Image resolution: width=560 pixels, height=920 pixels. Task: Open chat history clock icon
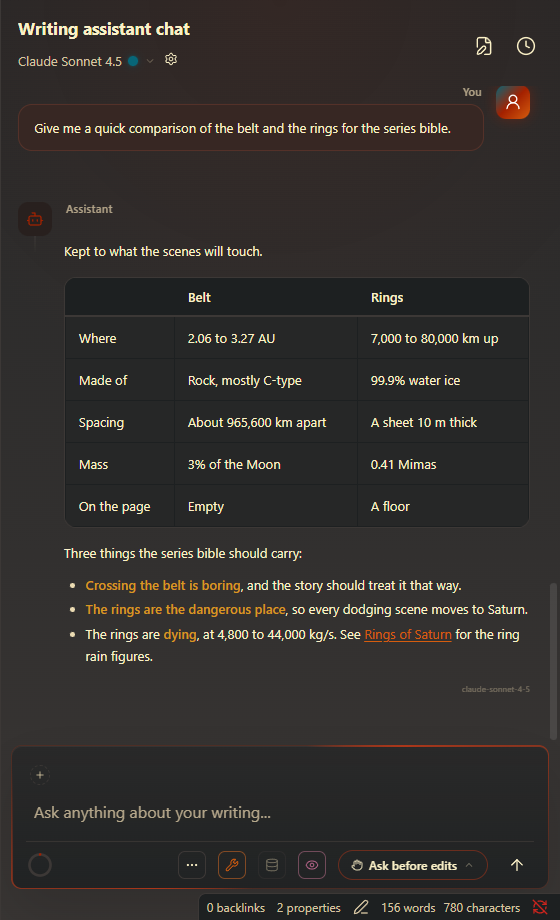(x=525, y=46)
